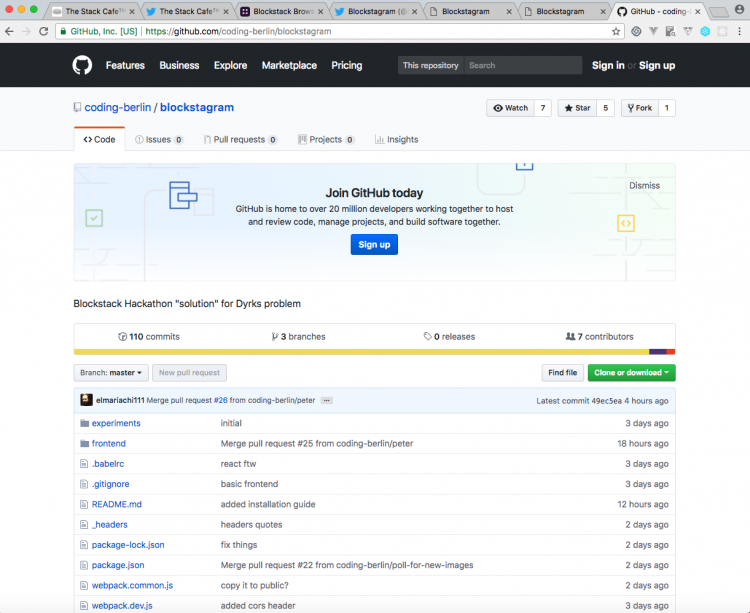Open Explore in GitHub header

click(x=231, y=66)
